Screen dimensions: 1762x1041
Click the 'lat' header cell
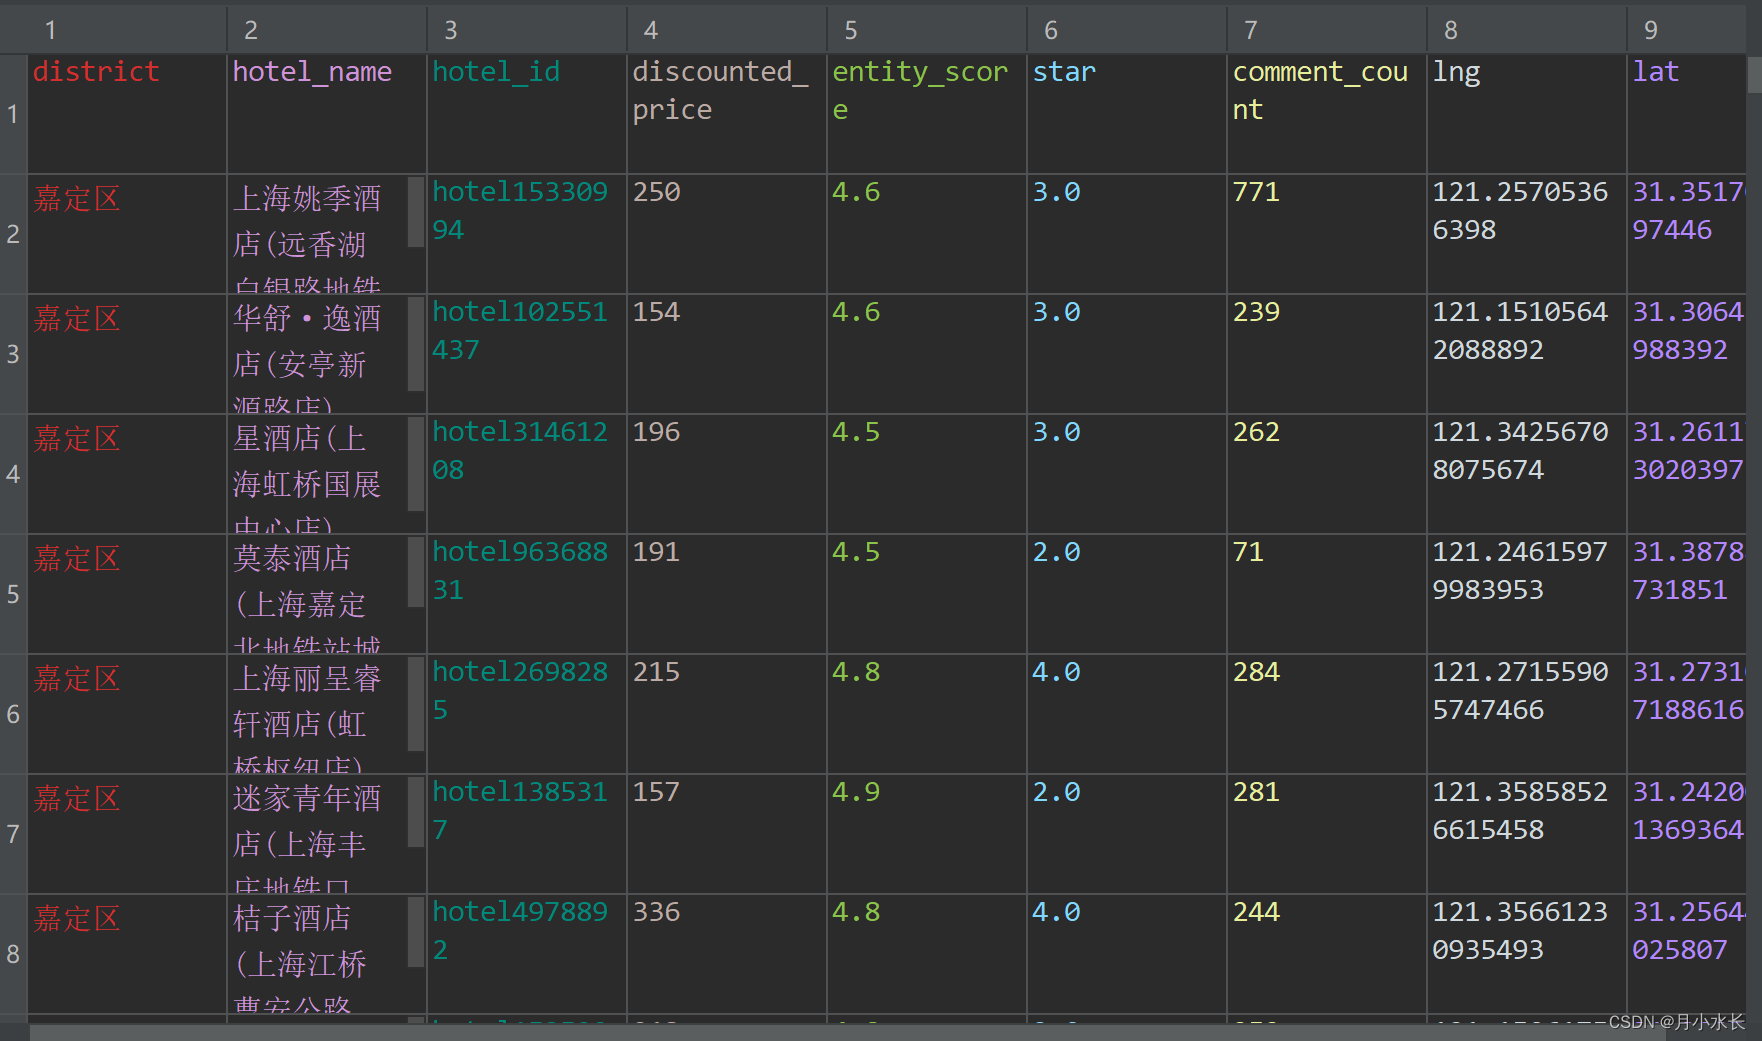point(1687,114)
